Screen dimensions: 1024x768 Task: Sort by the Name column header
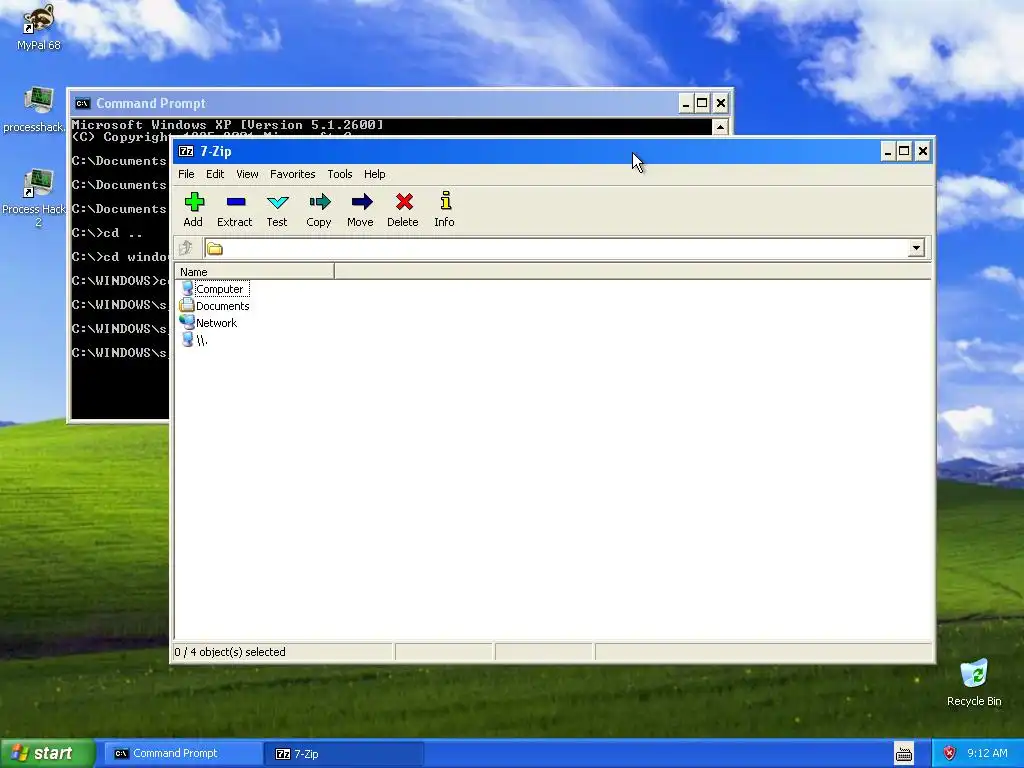point(254,272)
